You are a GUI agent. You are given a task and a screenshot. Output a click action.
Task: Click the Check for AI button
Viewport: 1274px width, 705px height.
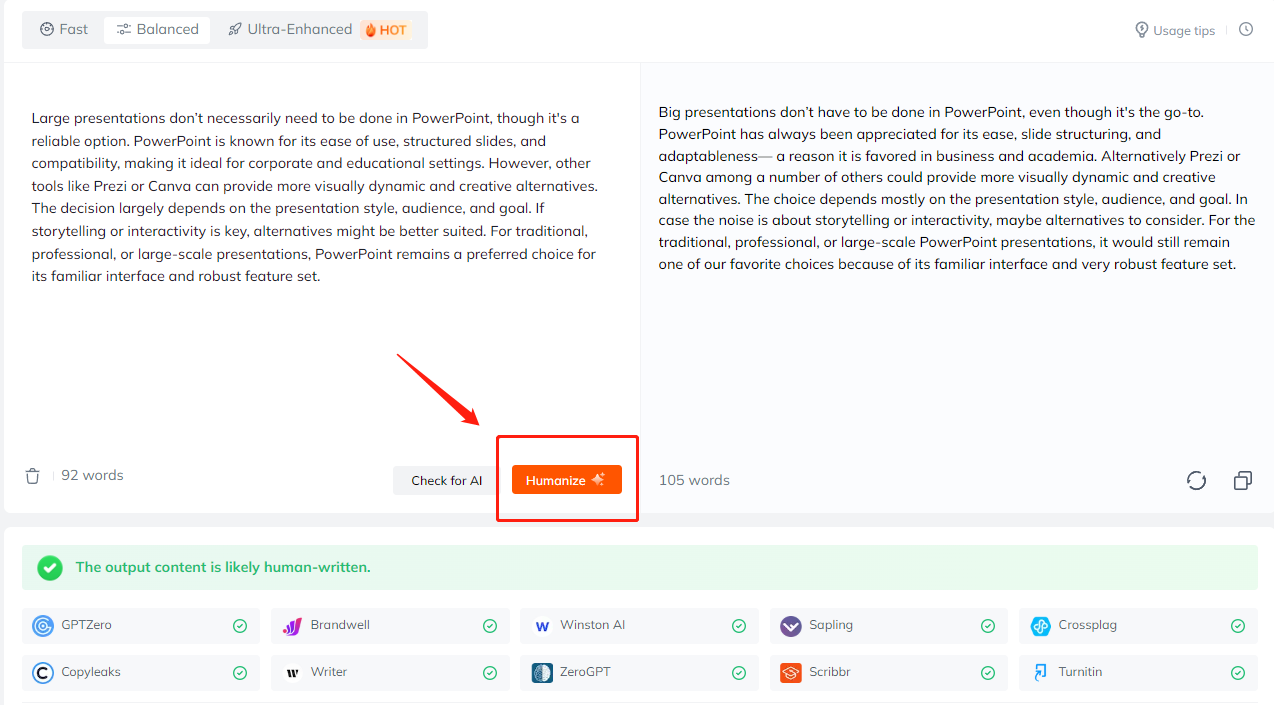click(x=446, y=481)
